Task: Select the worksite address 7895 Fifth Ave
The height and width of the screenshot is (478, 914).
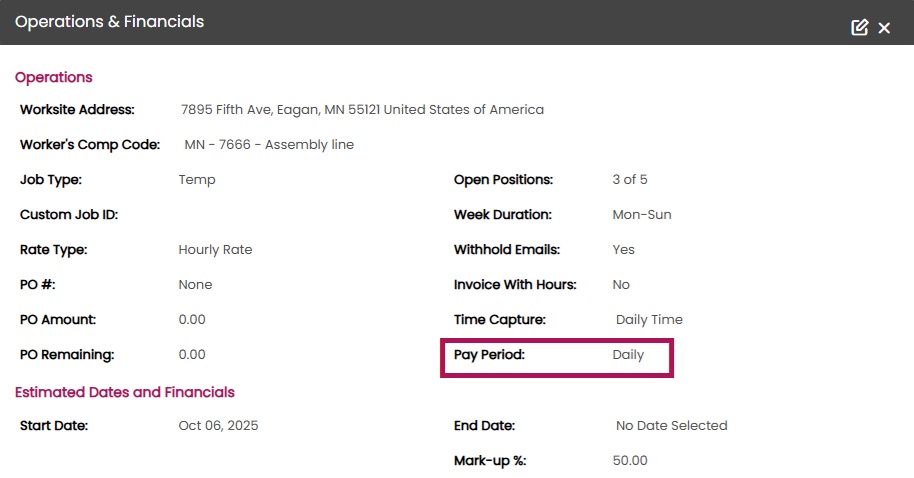Action: [362, 110]
